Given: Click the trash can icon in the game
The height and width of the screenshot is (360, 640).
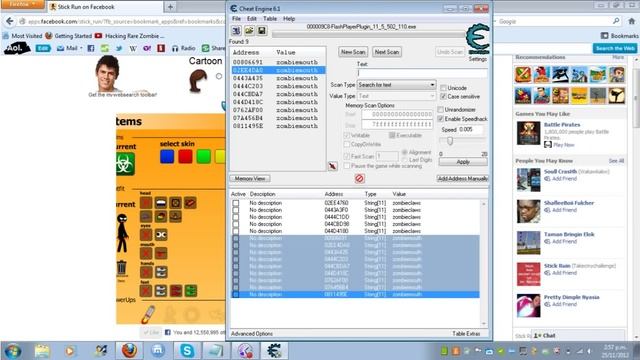Looking at the screenshot, I should click(122, 267).
